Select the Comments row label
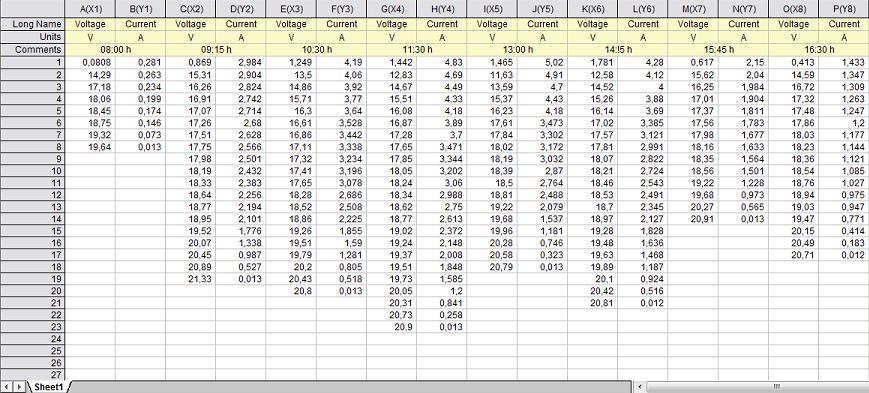This screenshot has width=869, height=393. 33,49
